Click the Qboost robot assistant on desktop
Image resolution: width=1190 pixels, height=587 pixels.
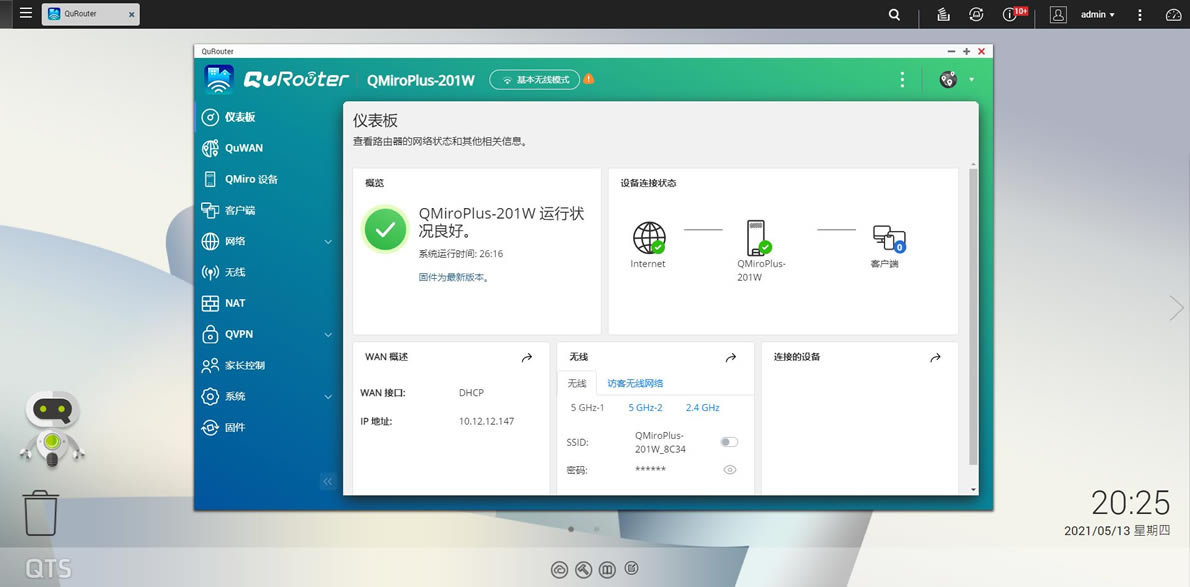(x=52, y=429)
